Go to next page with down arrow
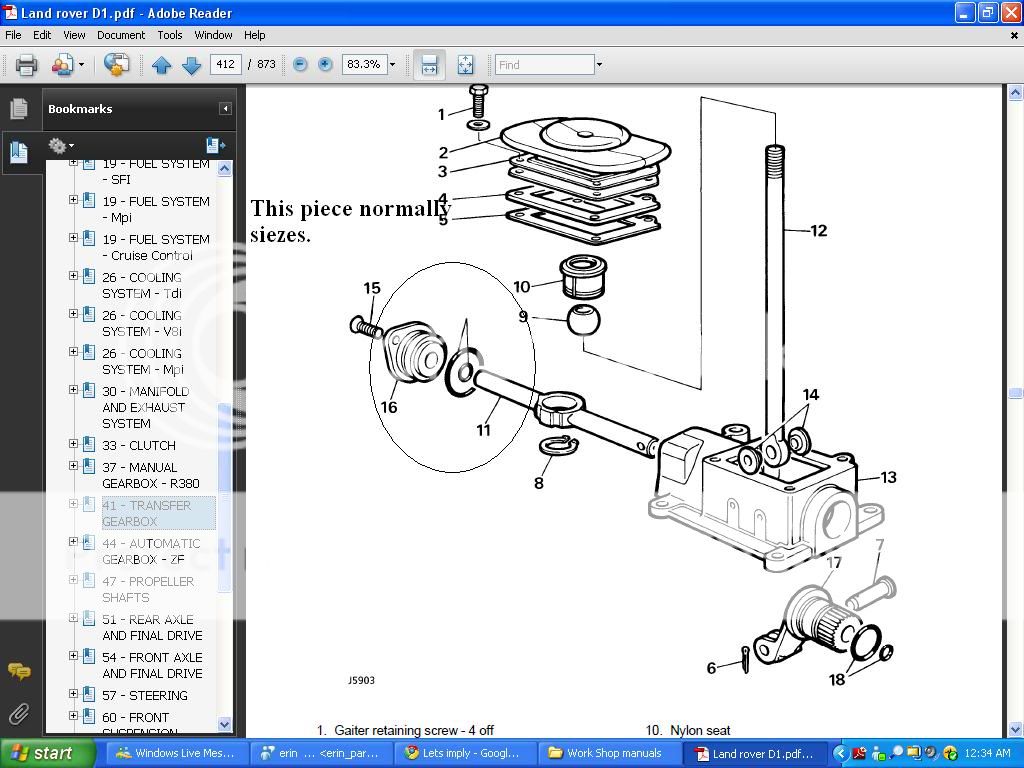Image resolution: width=1024 pixels, height=768 pixels. (191, 64)
